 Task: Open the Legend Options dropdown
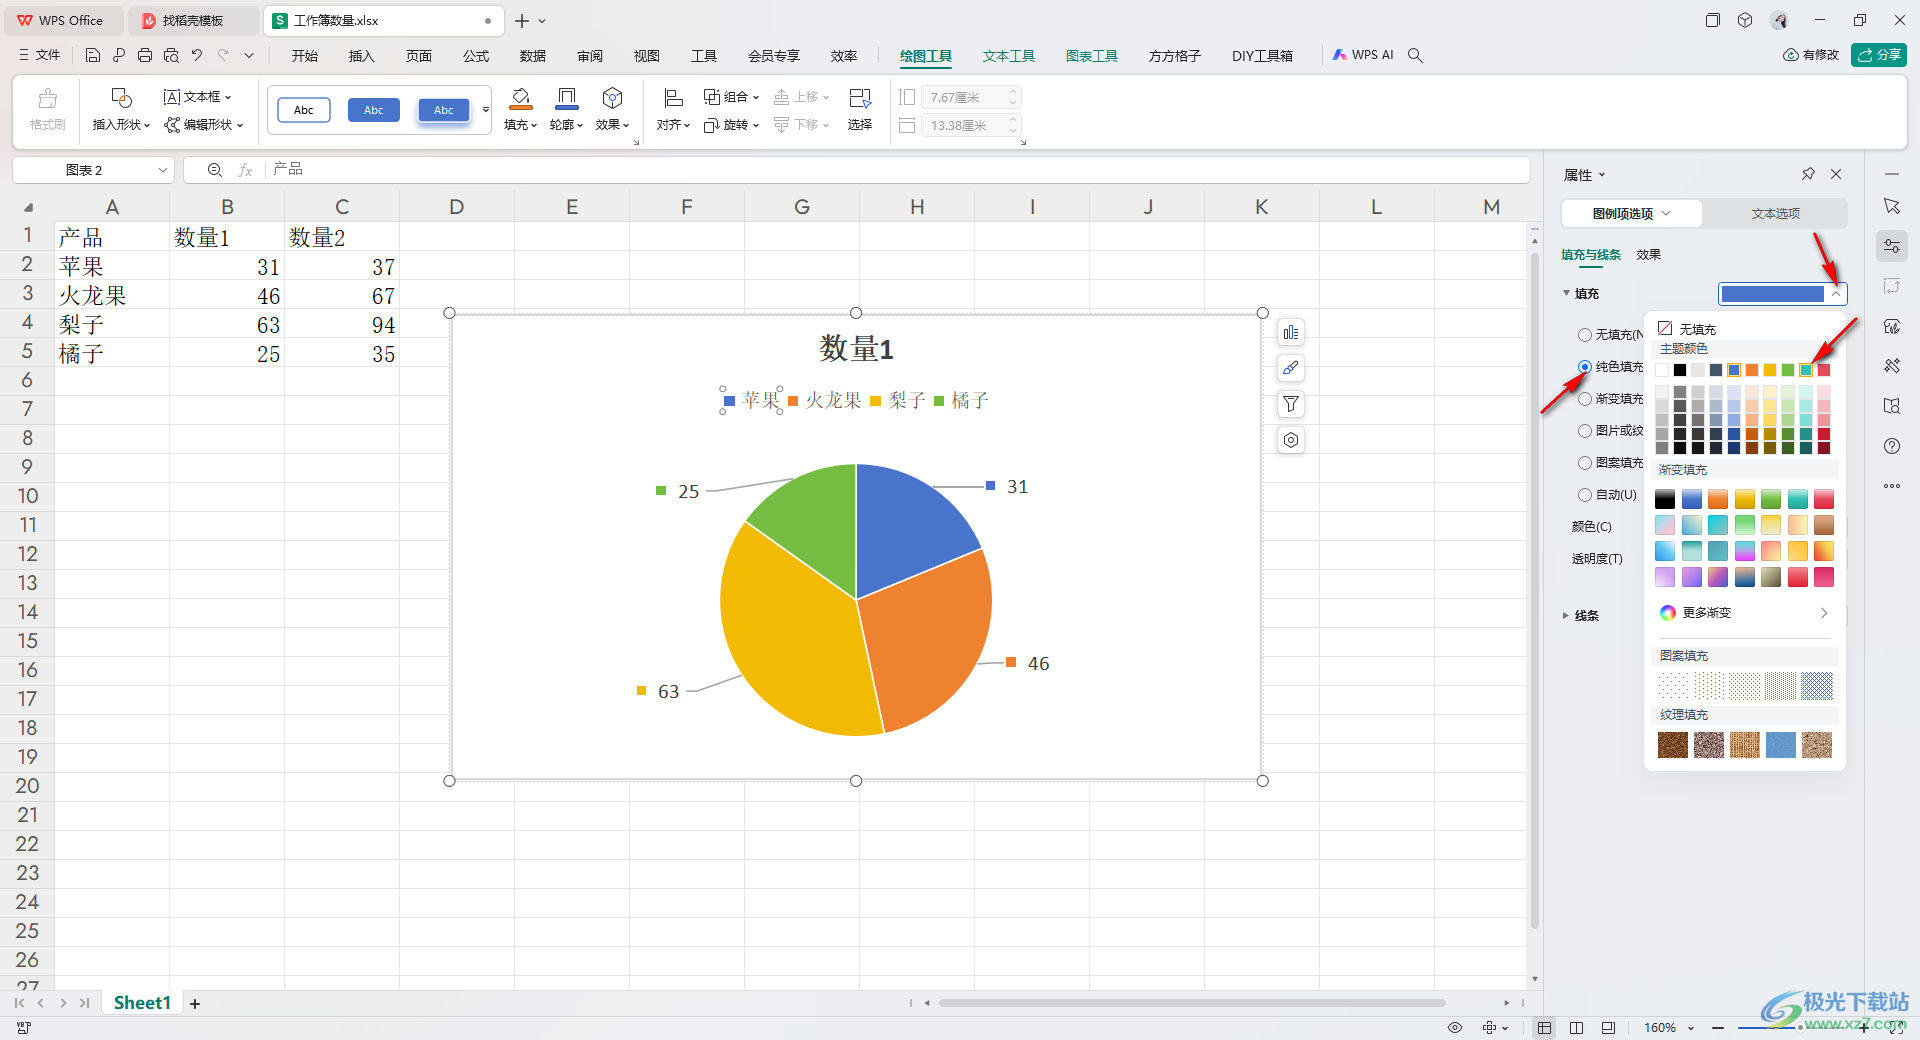click(1631, 214)
